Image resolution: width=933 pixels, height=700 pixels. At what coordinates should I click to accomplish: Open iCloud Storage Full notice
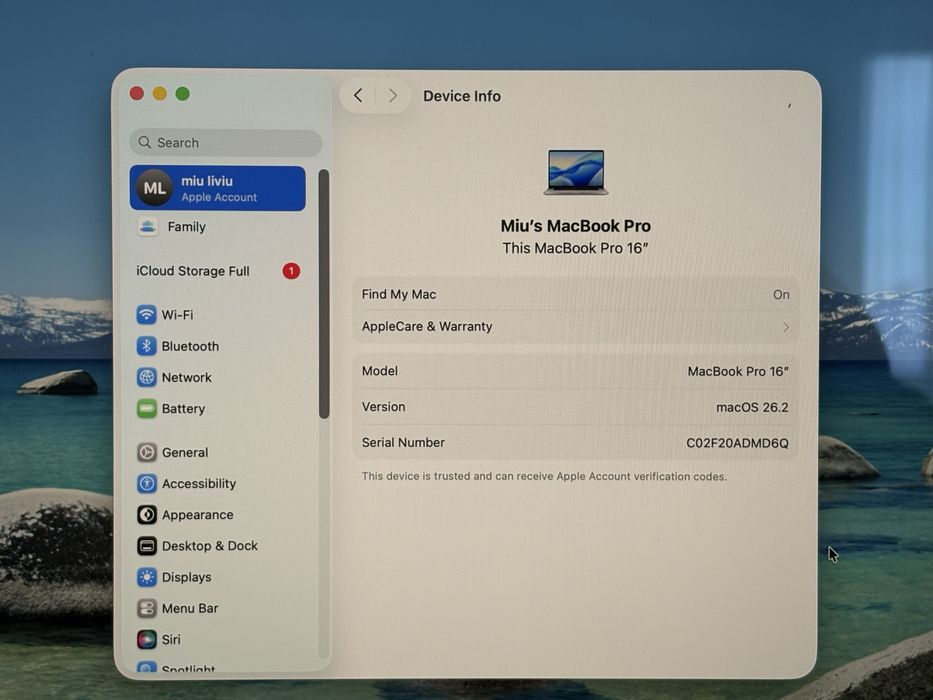click(218, 271)
